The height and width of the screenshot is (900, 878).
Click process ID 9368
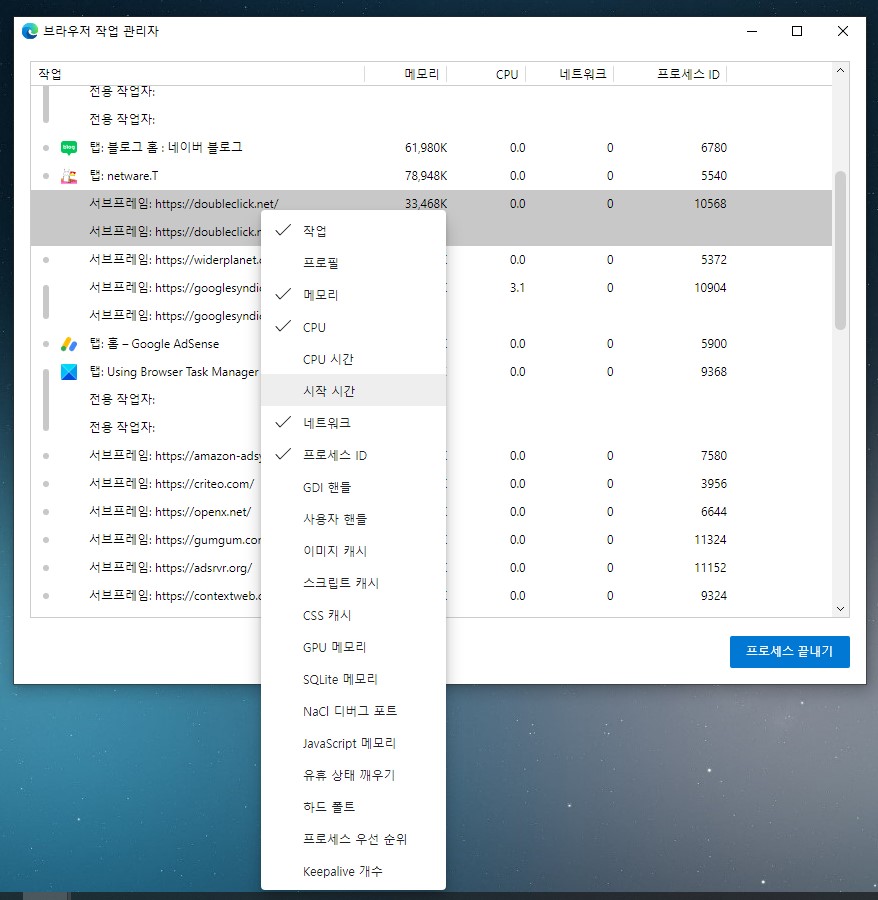[x=714, y=372]
